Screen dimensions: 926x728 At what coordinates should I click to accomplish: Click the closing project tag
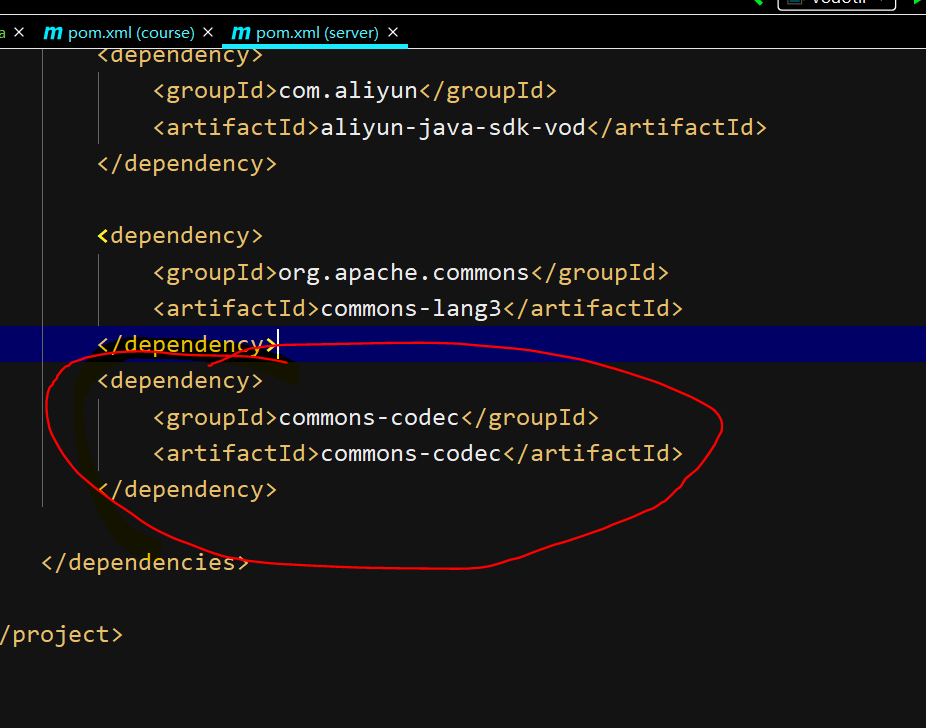coord(61,635)
